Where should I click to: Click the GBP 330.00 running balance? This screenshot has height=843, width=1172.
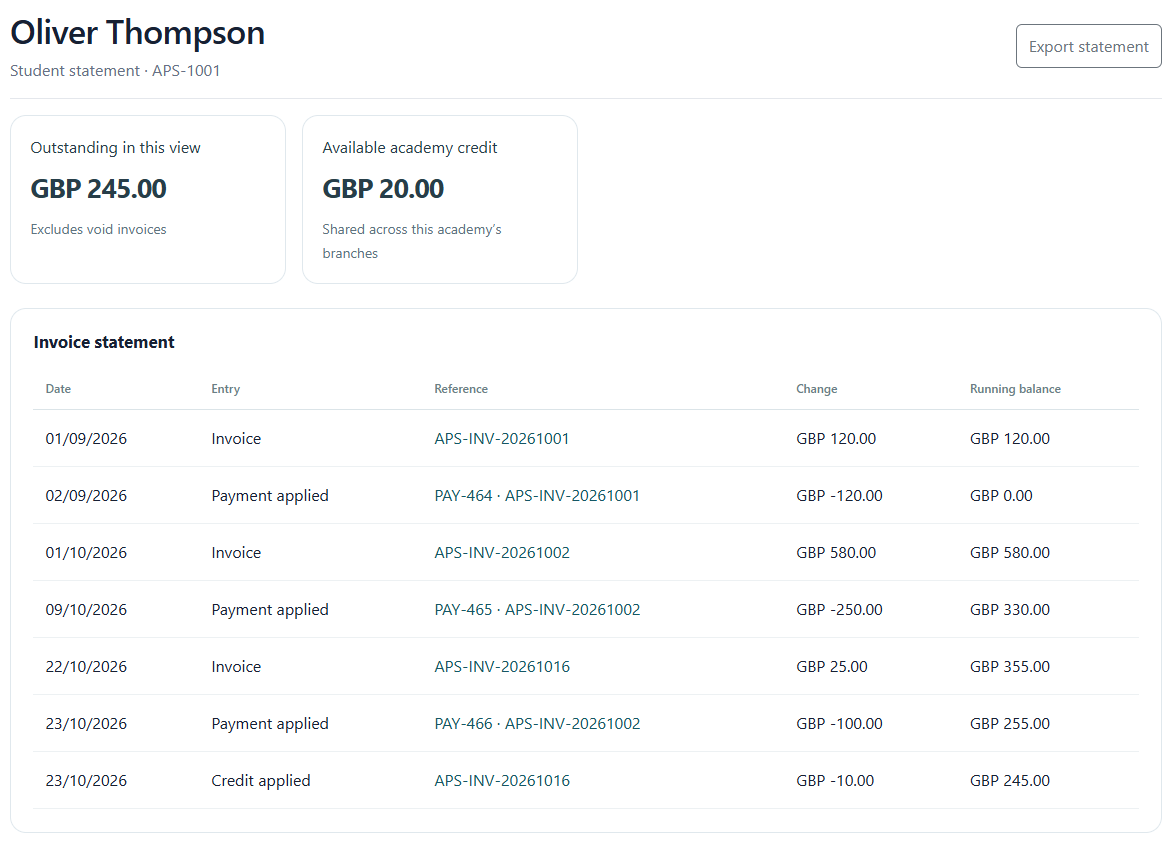click(x=1010, y=609)
